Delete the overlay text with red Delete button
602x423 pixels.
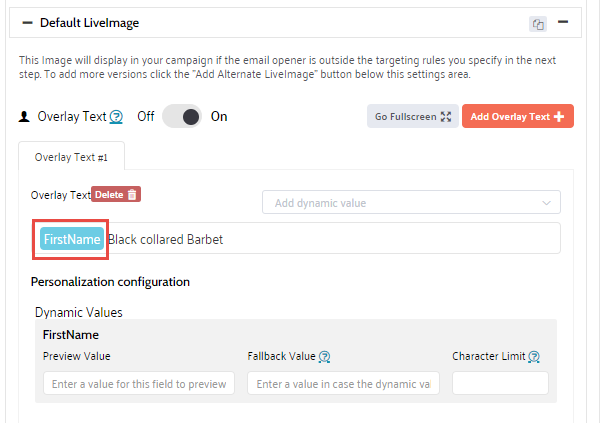pyautogui.click(x=117, y=194)
